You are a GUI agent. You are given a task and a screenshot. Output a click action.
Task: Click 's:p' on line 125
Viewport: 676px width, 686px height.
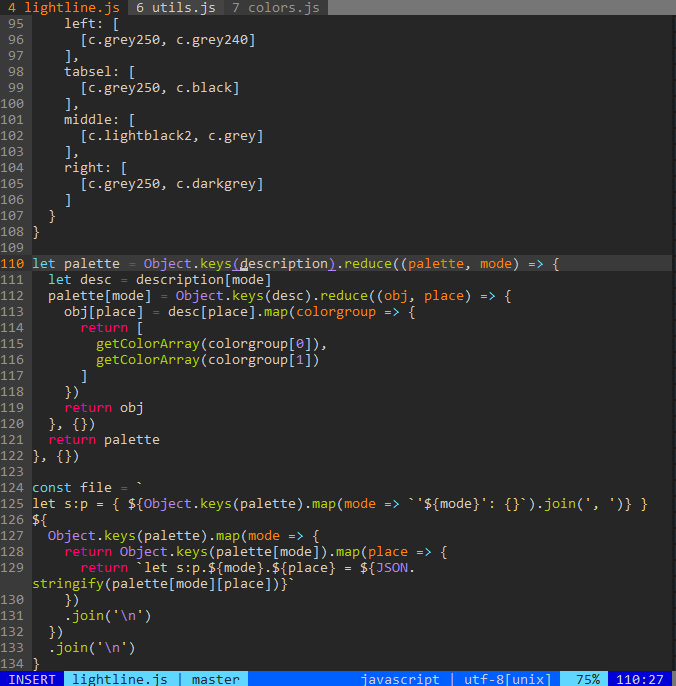pyautogui.click(x=76, y=504)
